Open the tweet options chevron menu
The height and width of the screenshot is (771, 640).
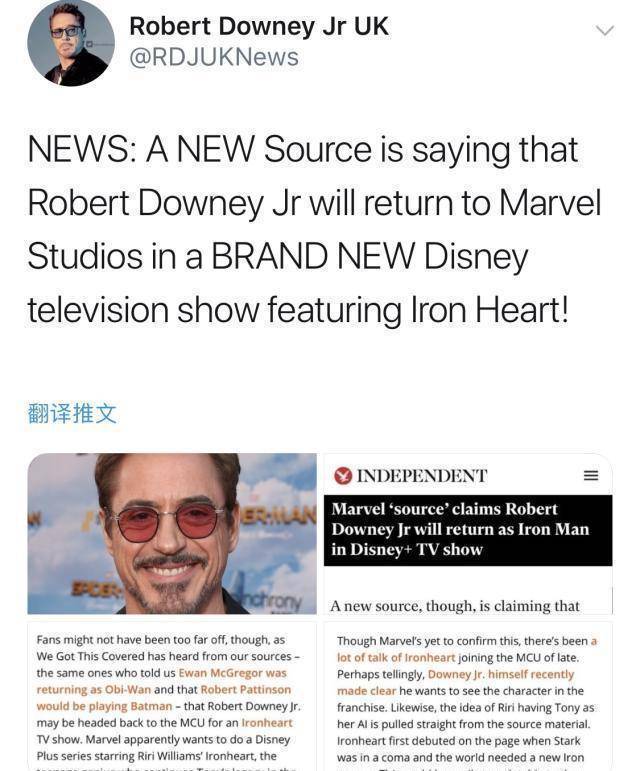tap(605, 30)
